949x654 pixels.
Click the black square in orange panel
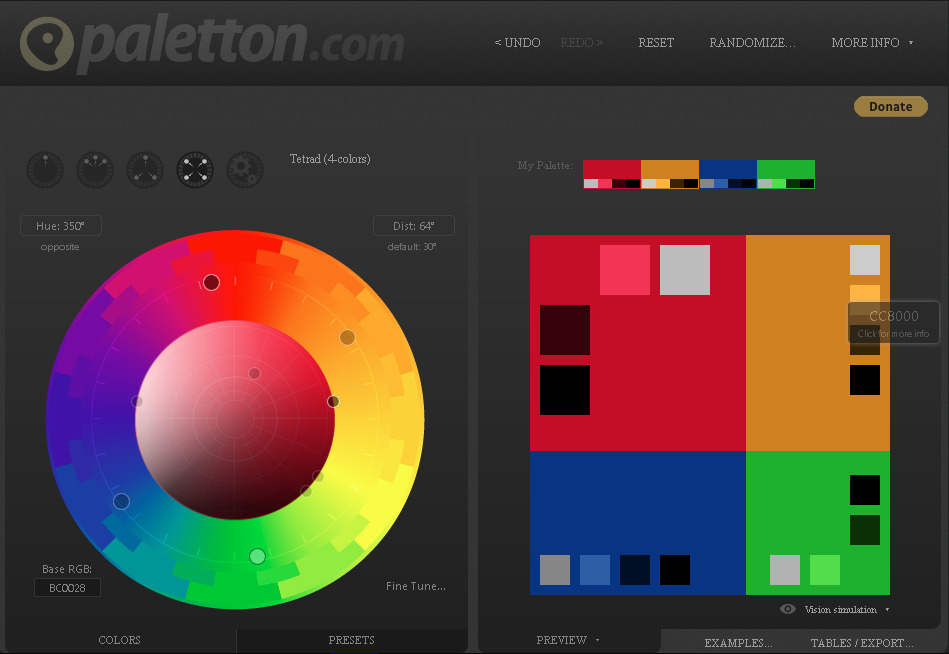(865, 380)
